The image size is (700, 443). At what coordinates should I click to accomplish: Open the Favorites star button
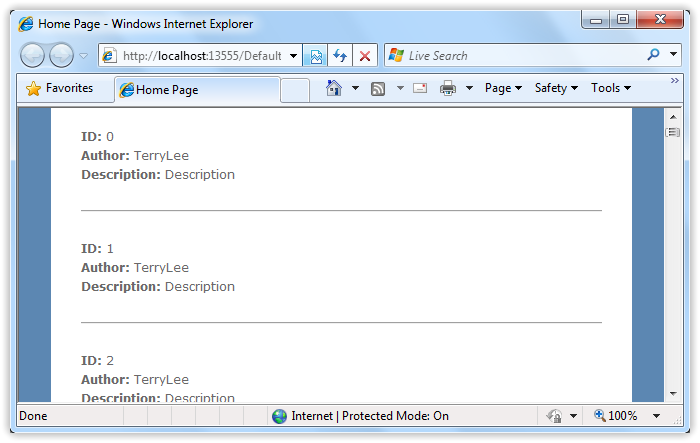pos(60,88)
